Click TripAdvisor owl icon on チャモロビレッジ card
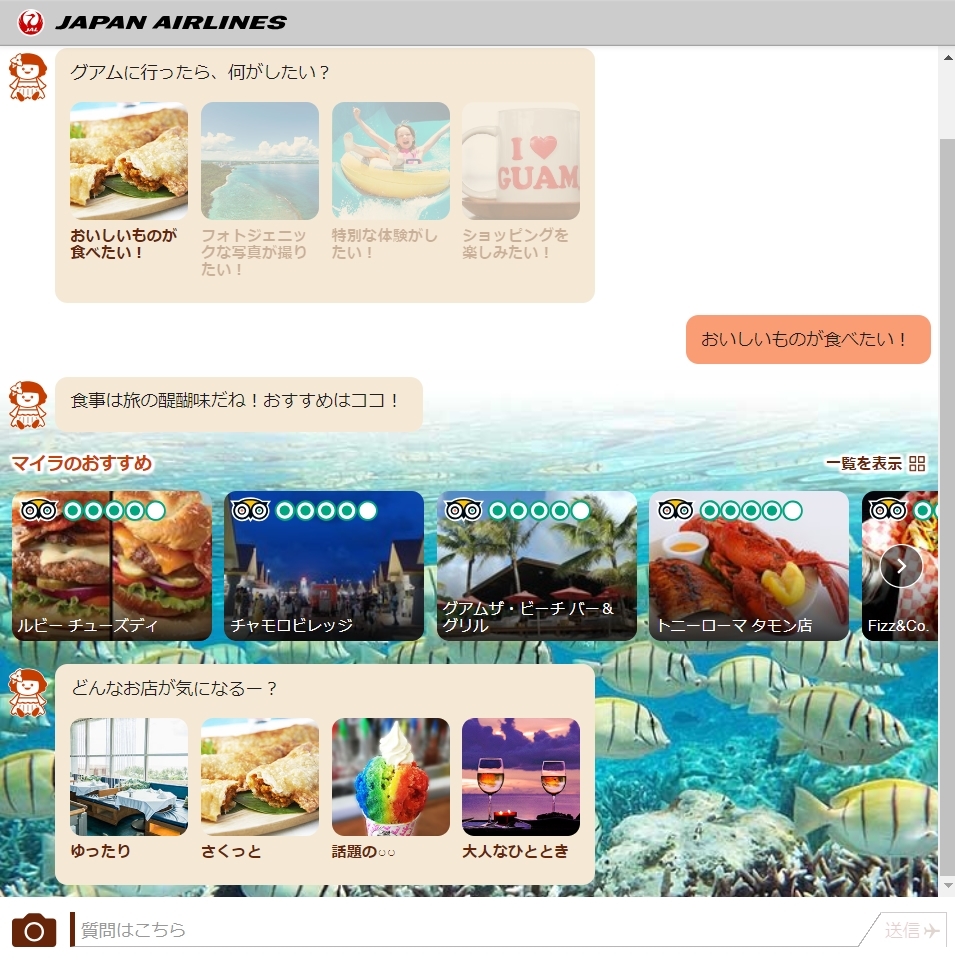 250,510
